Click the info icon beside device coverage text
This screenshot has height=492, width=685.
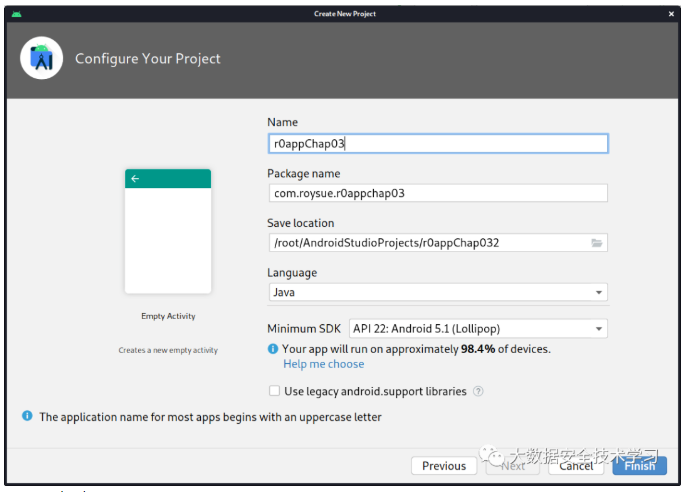273,349
